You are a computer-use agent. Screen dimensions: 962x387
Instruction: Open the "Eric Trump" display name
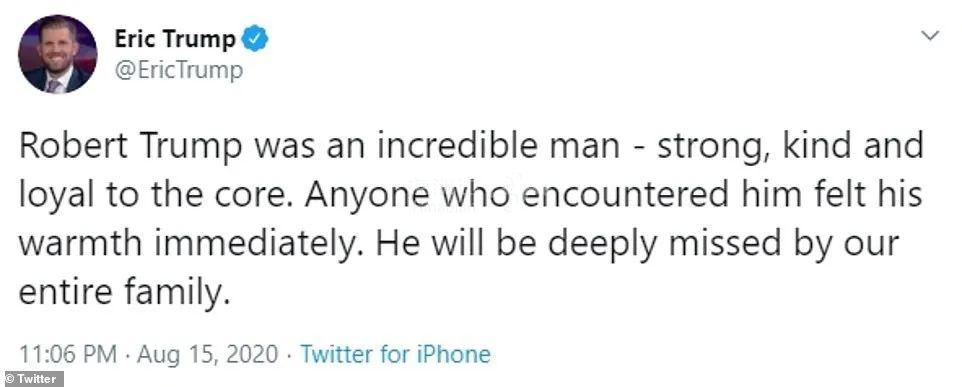pos(175,39)
